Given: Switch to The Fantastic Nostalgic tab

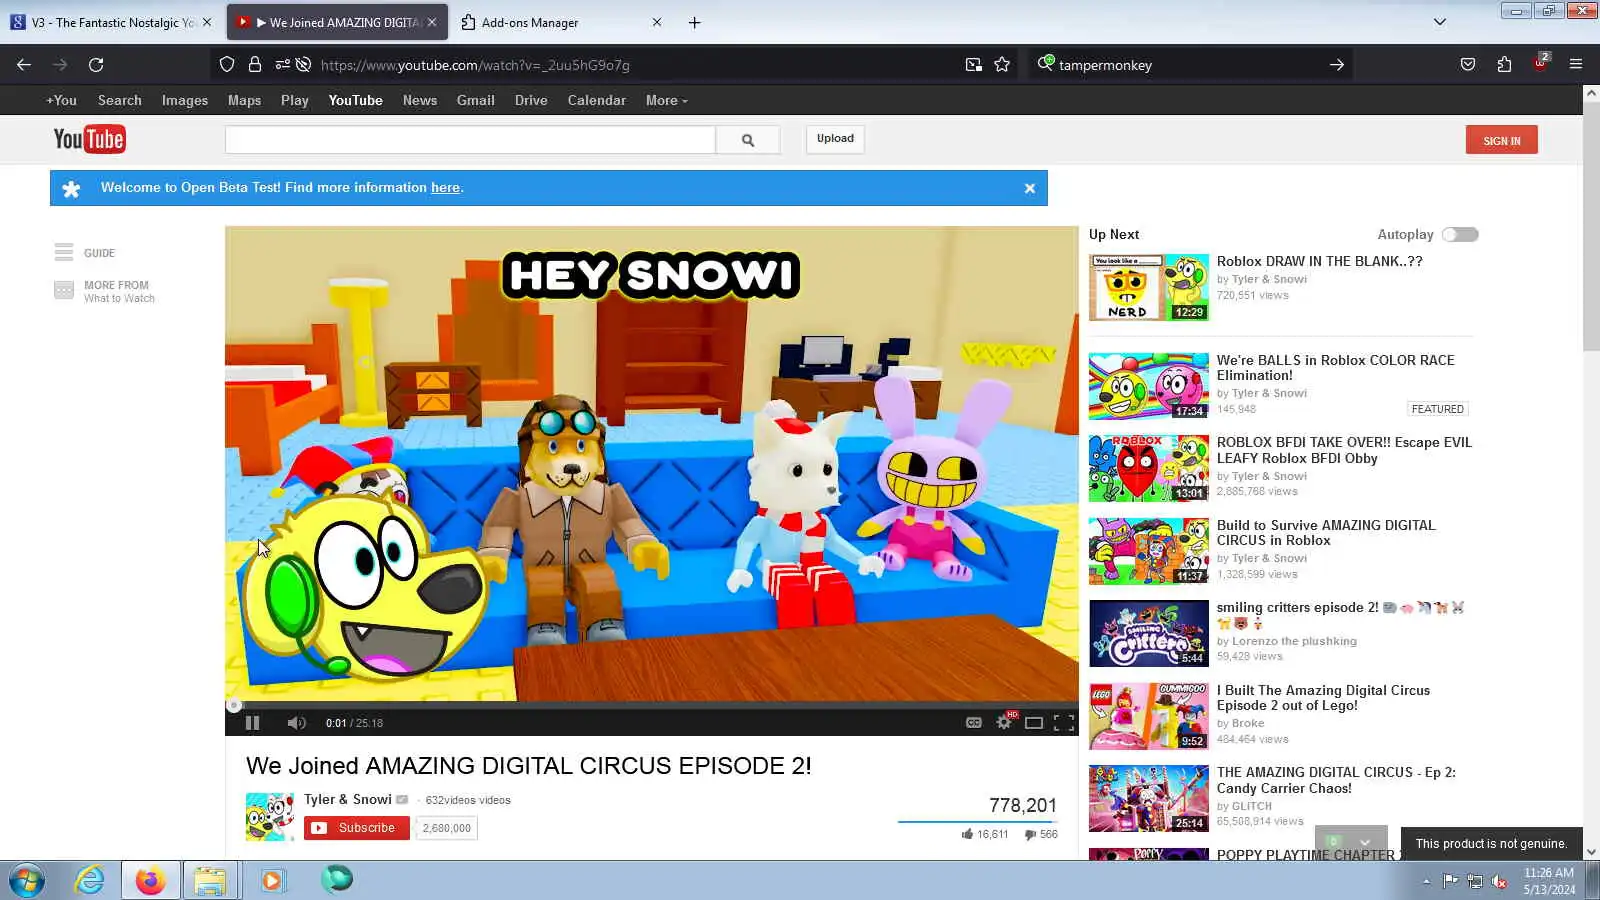Looking at the screenshot, I should pos(110,22).
